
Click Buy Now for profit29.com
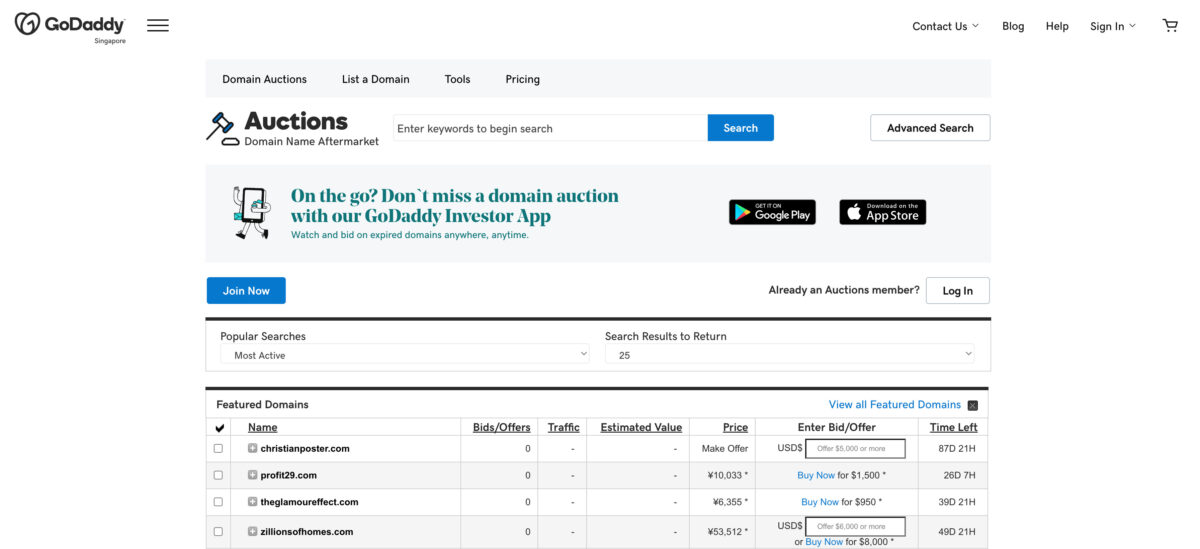click(x=816, y=475)
